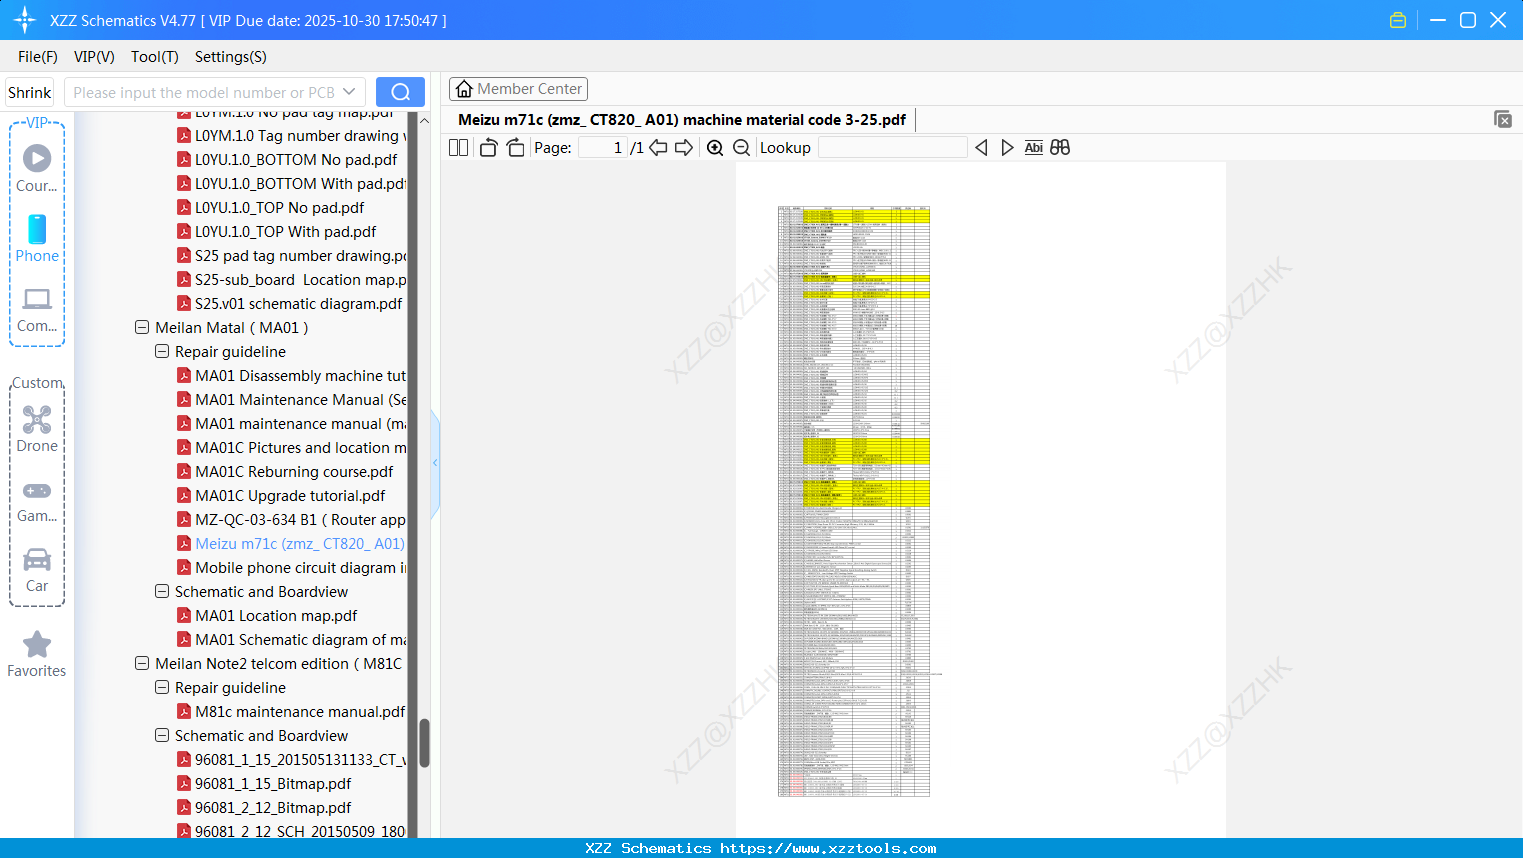This screenshot has height=858, width=1523.
Task: Find previous lookup match
Action: click(981, 148)
